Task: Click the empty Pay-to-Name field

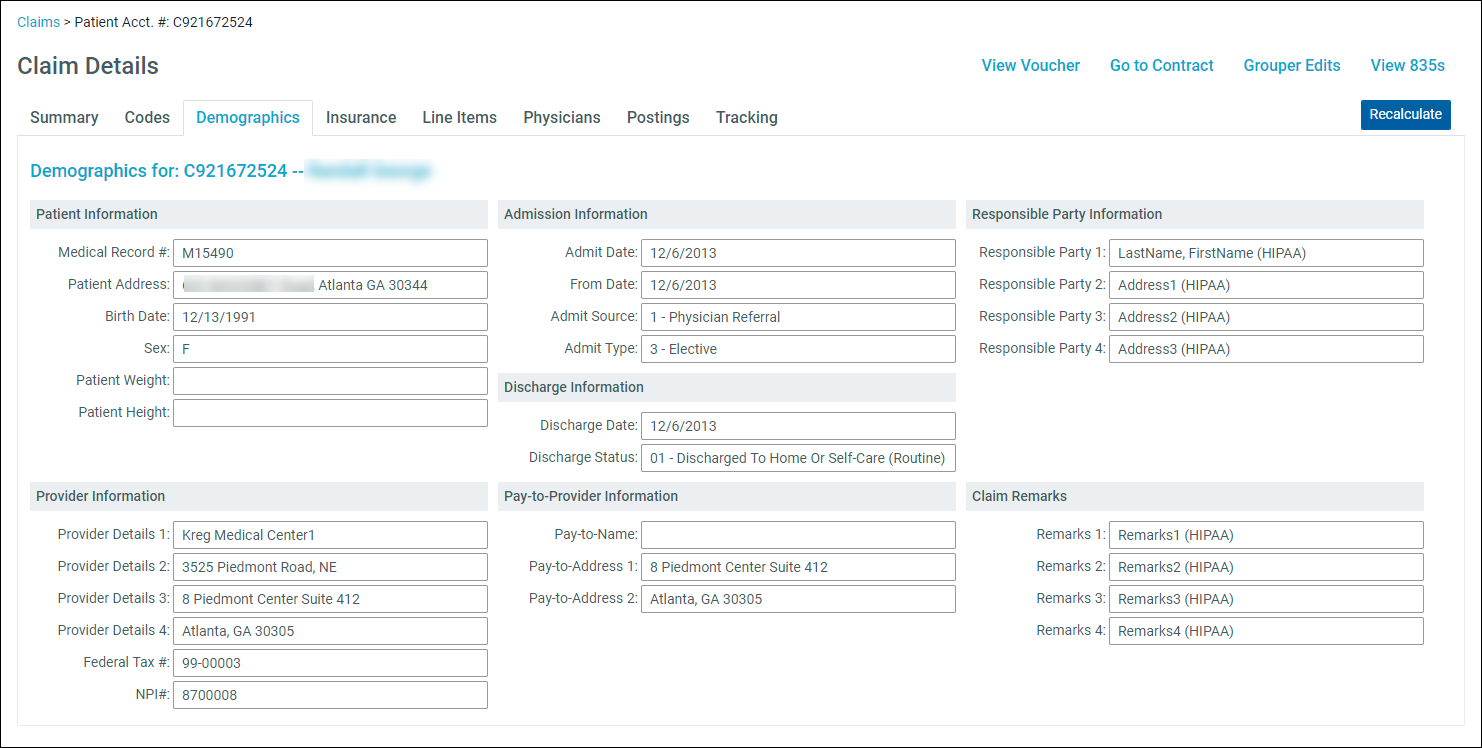Action: click(798, 535)
